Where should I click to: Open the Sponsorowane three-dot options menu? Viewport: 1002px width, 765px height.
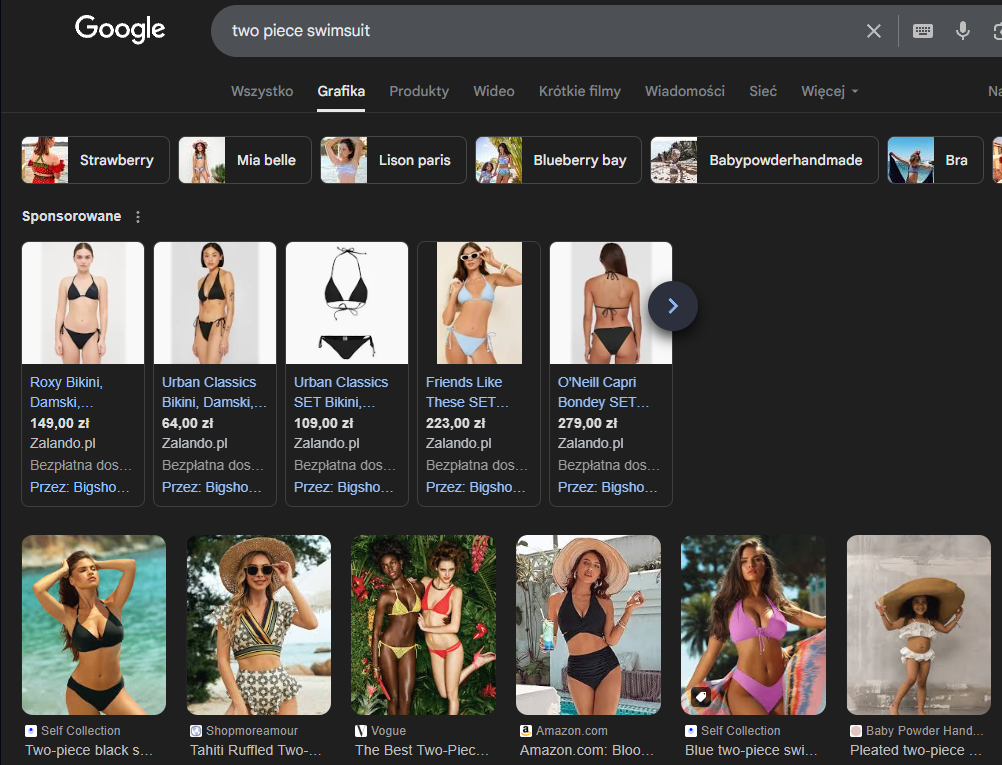tap(137, 217)
